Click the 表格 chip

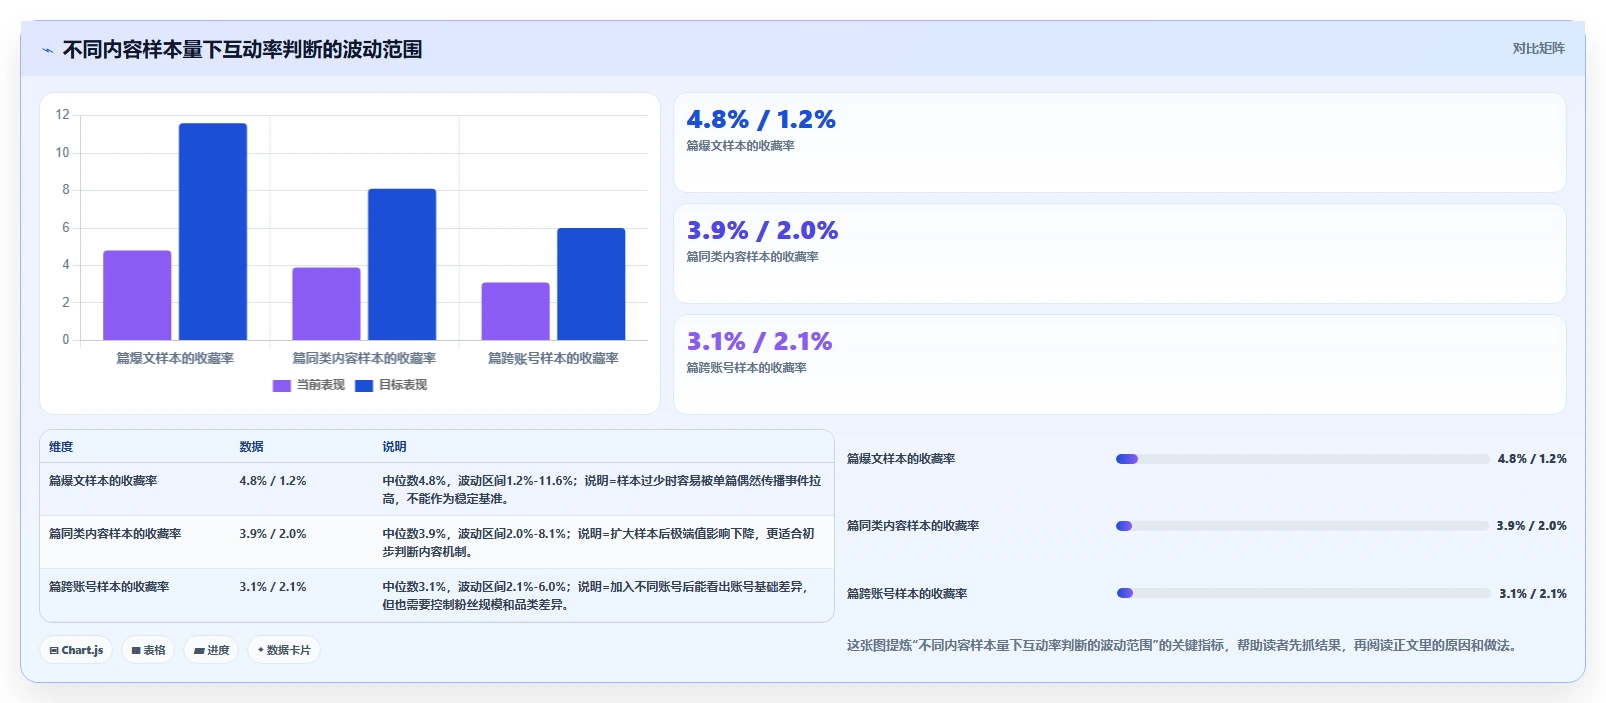click(x=148, y=650)
